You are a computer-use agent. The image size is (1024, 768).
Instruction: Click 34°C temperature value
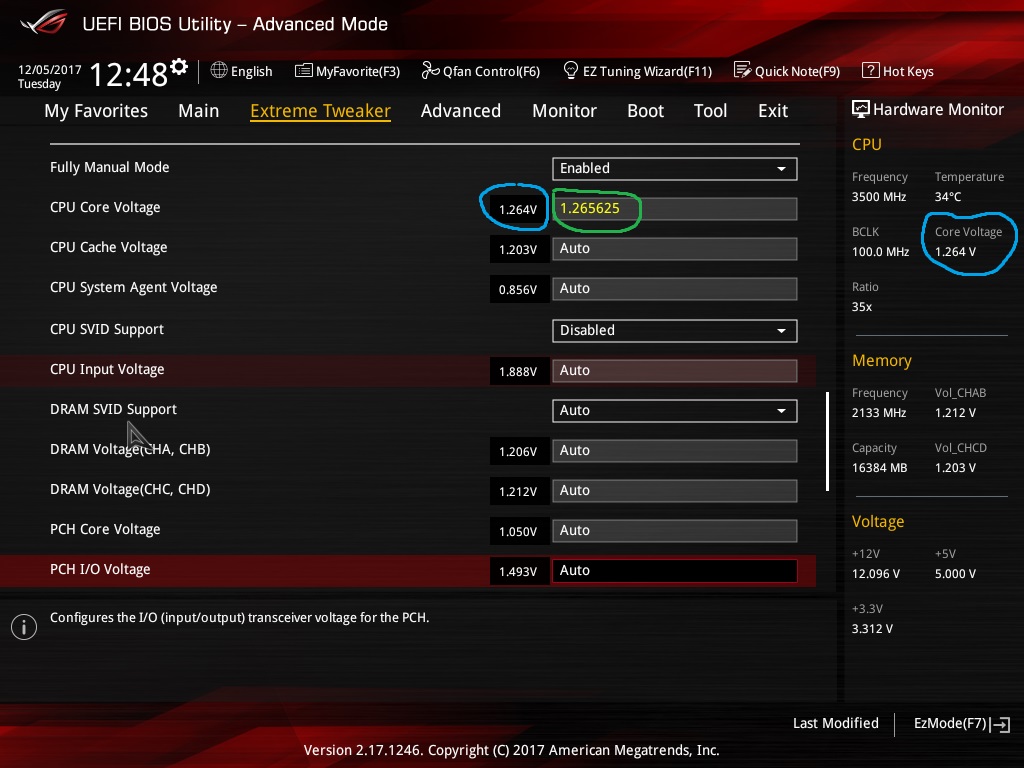pyautogui.click(x=948, y=197)
